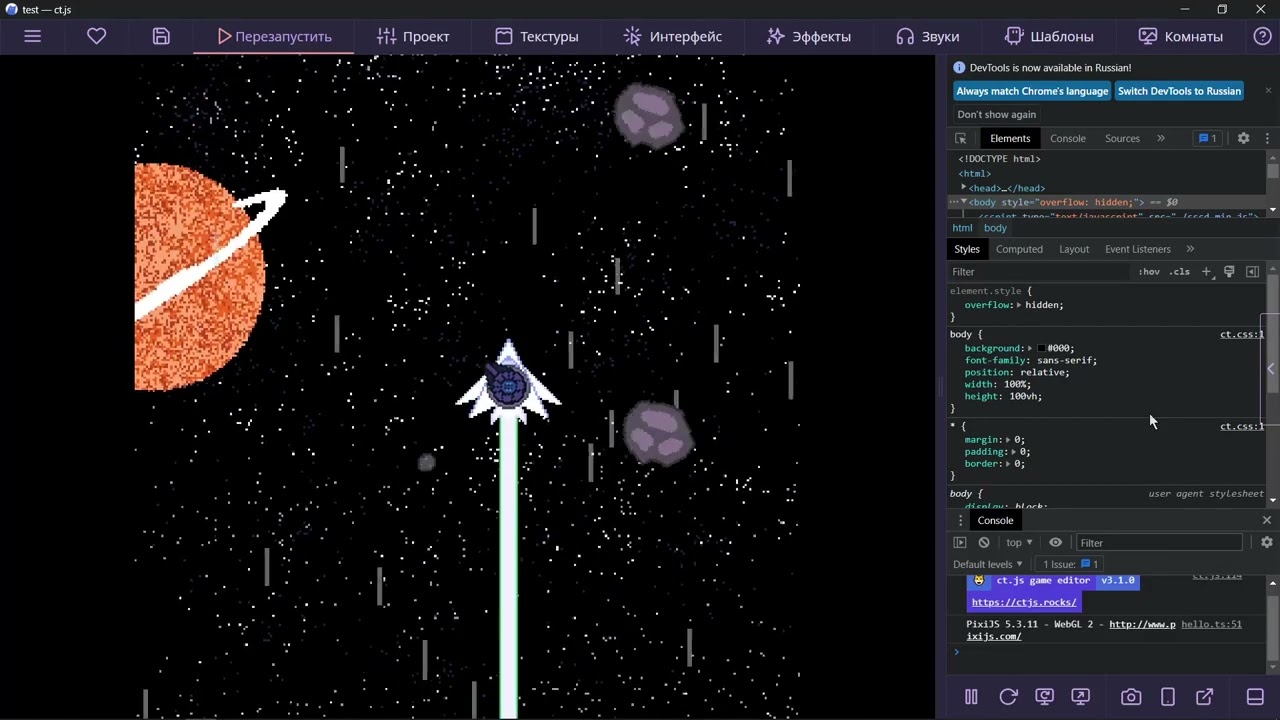Show more style subtabs with the chevrons
1280x720 pixels.
tap(1190, 249)
